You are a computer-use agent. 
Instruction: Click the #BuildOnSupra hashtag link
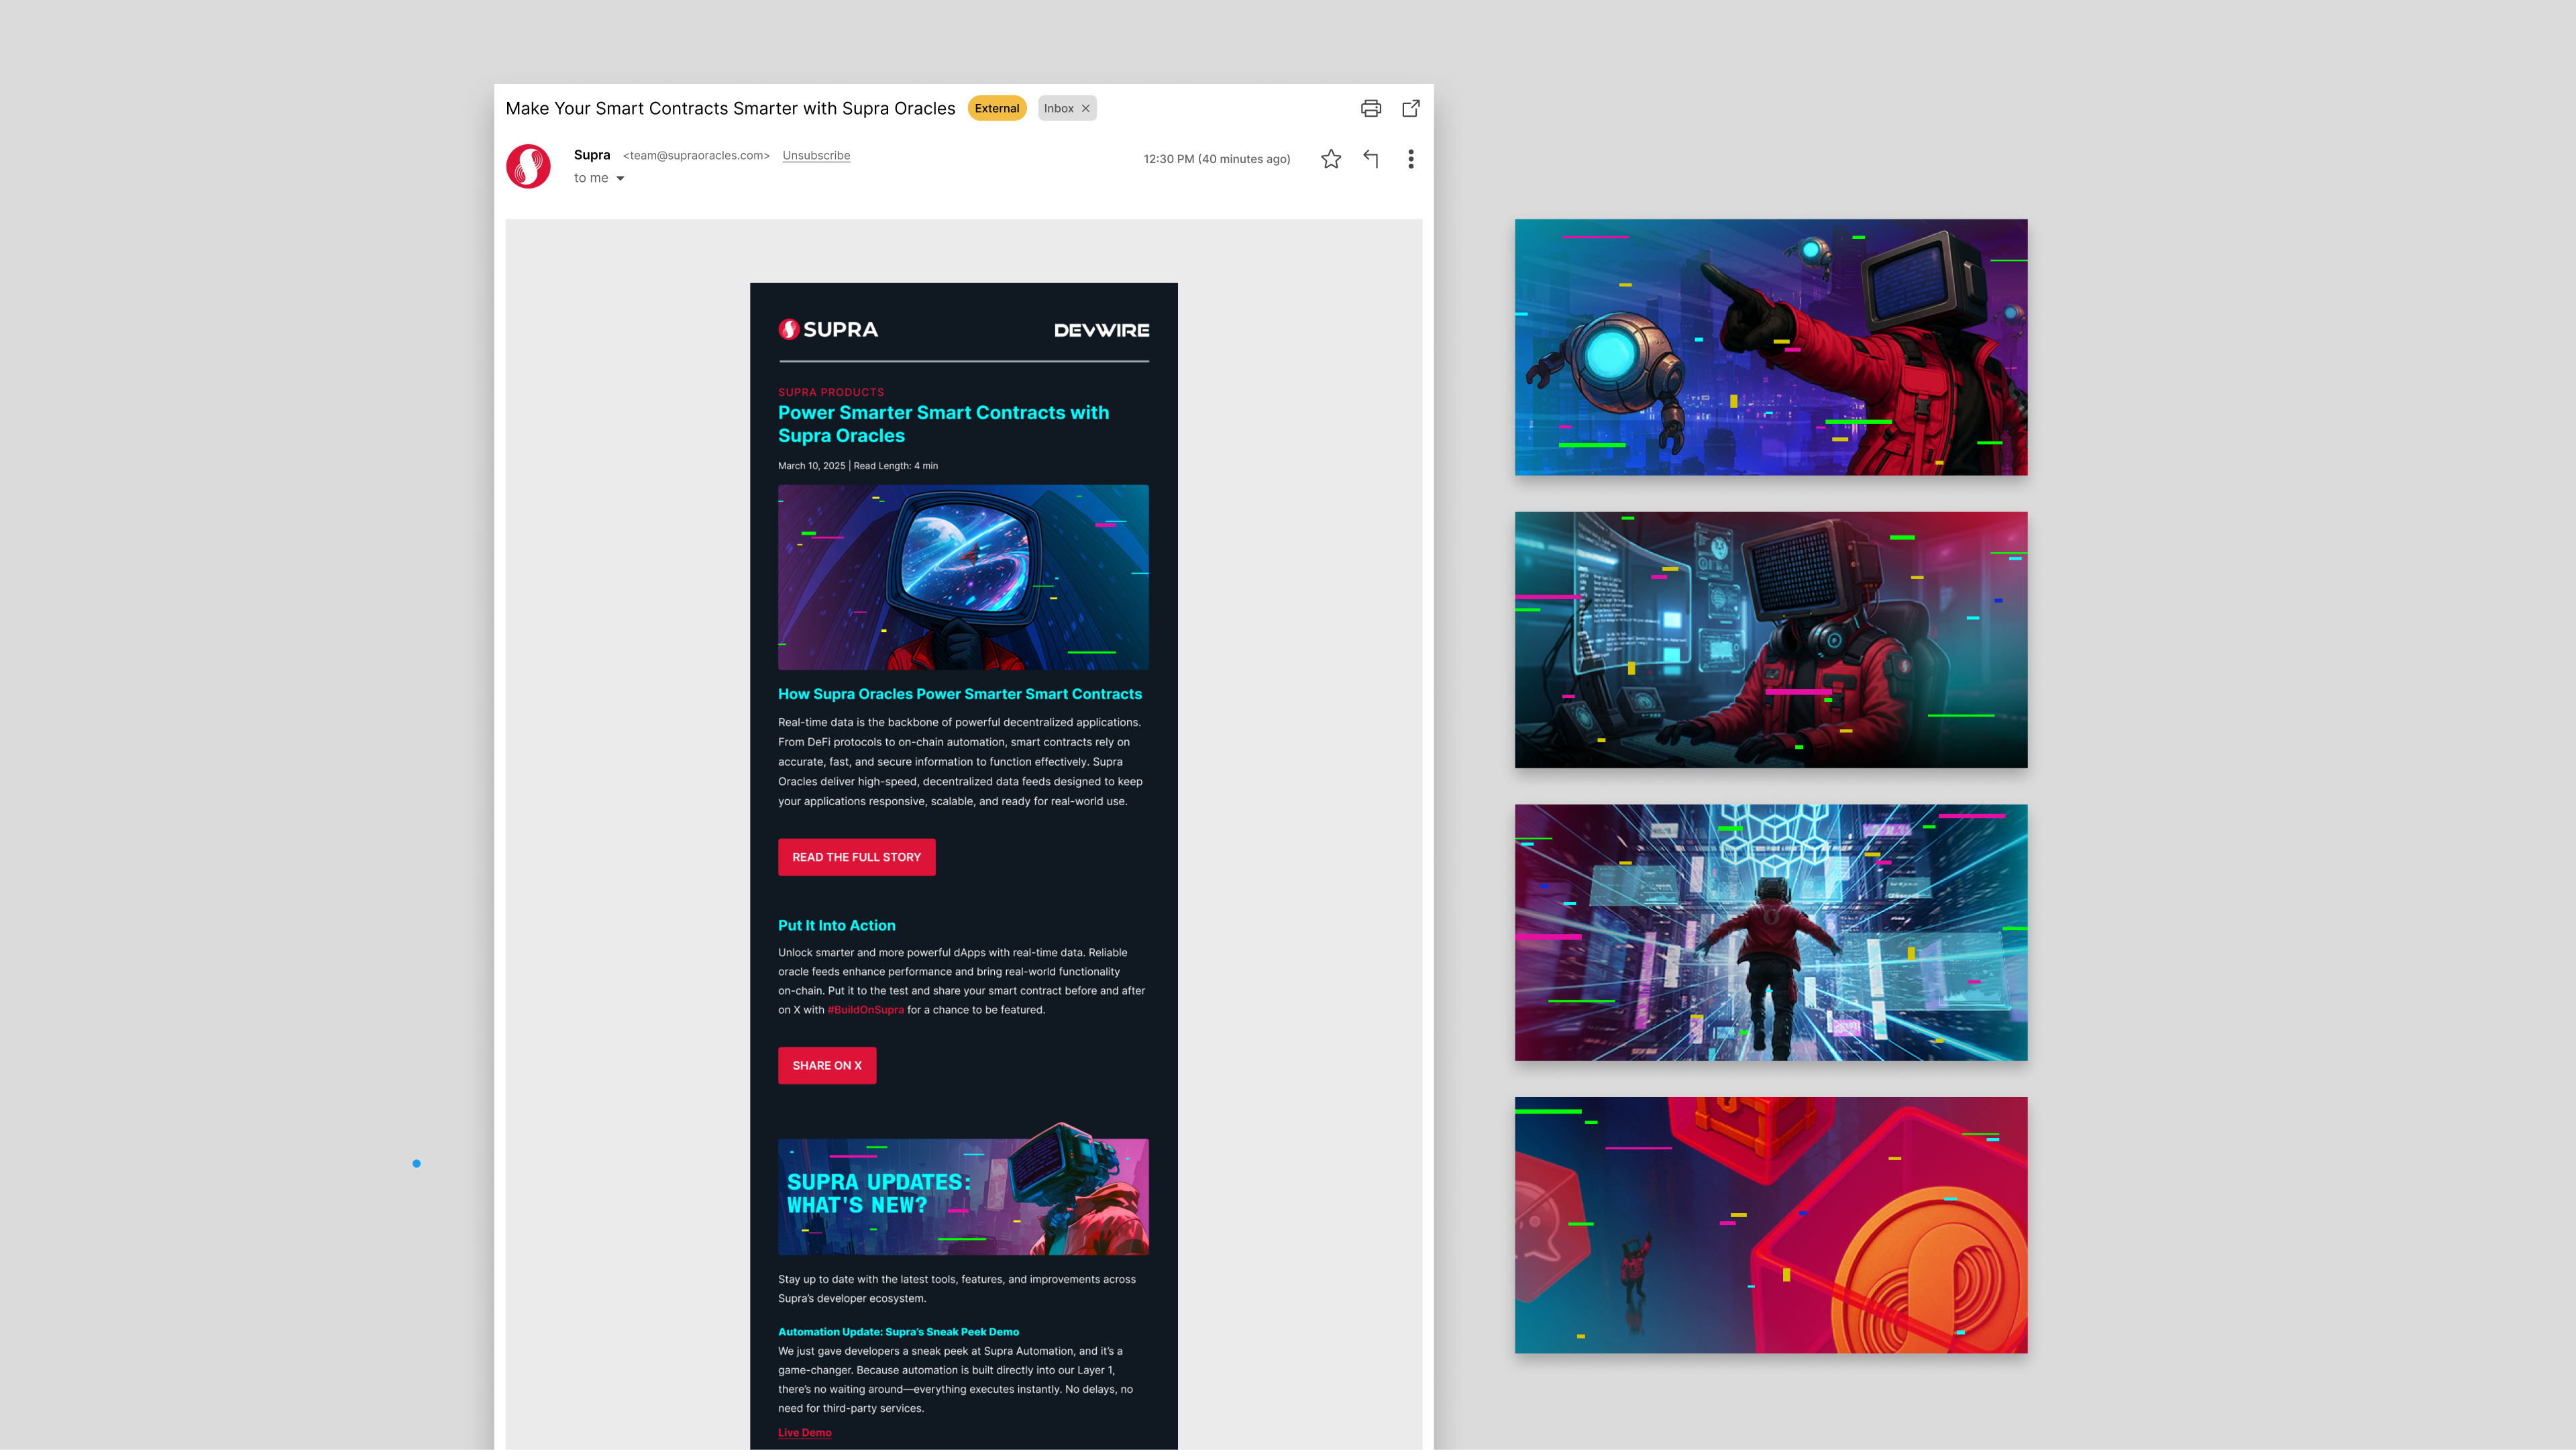click(865, 1009)
